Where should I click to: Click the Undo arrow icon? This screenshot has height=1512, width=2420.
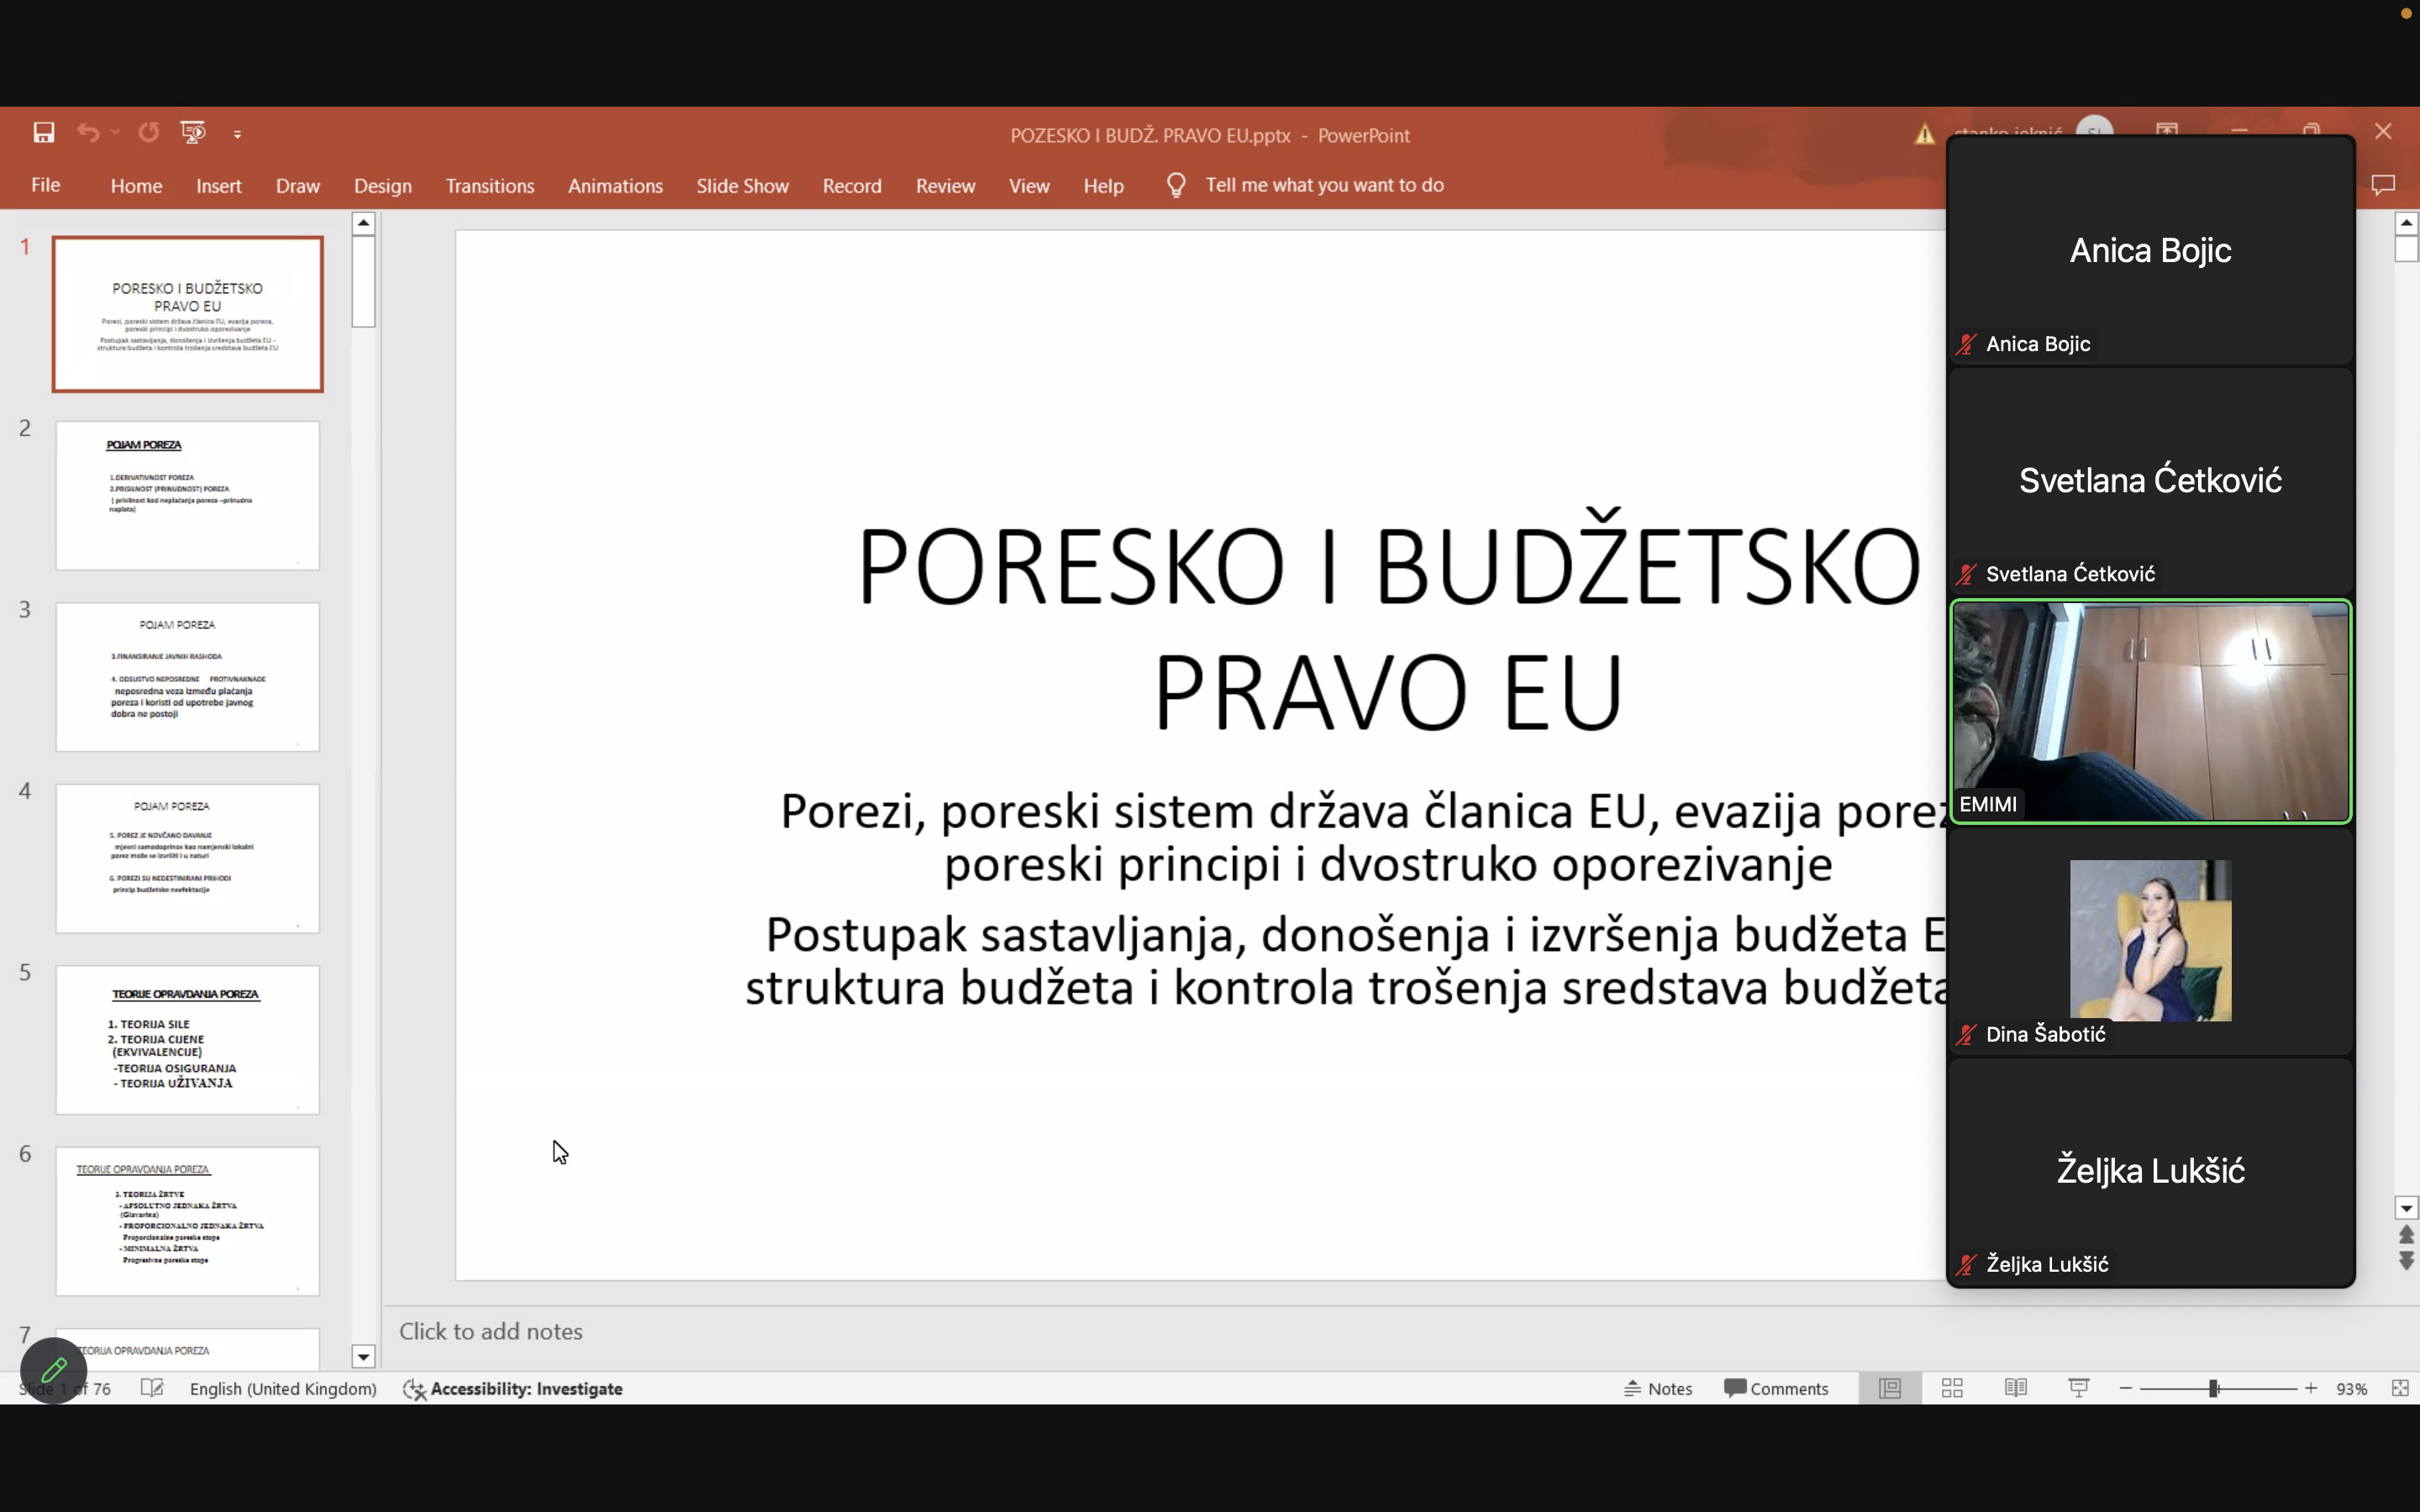point(88,132)
